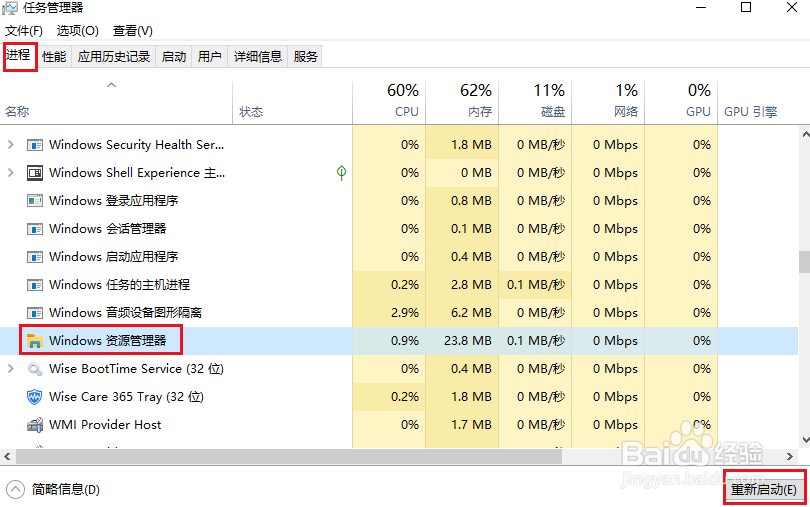Switch to the 用户 tab

click(209, 56)
